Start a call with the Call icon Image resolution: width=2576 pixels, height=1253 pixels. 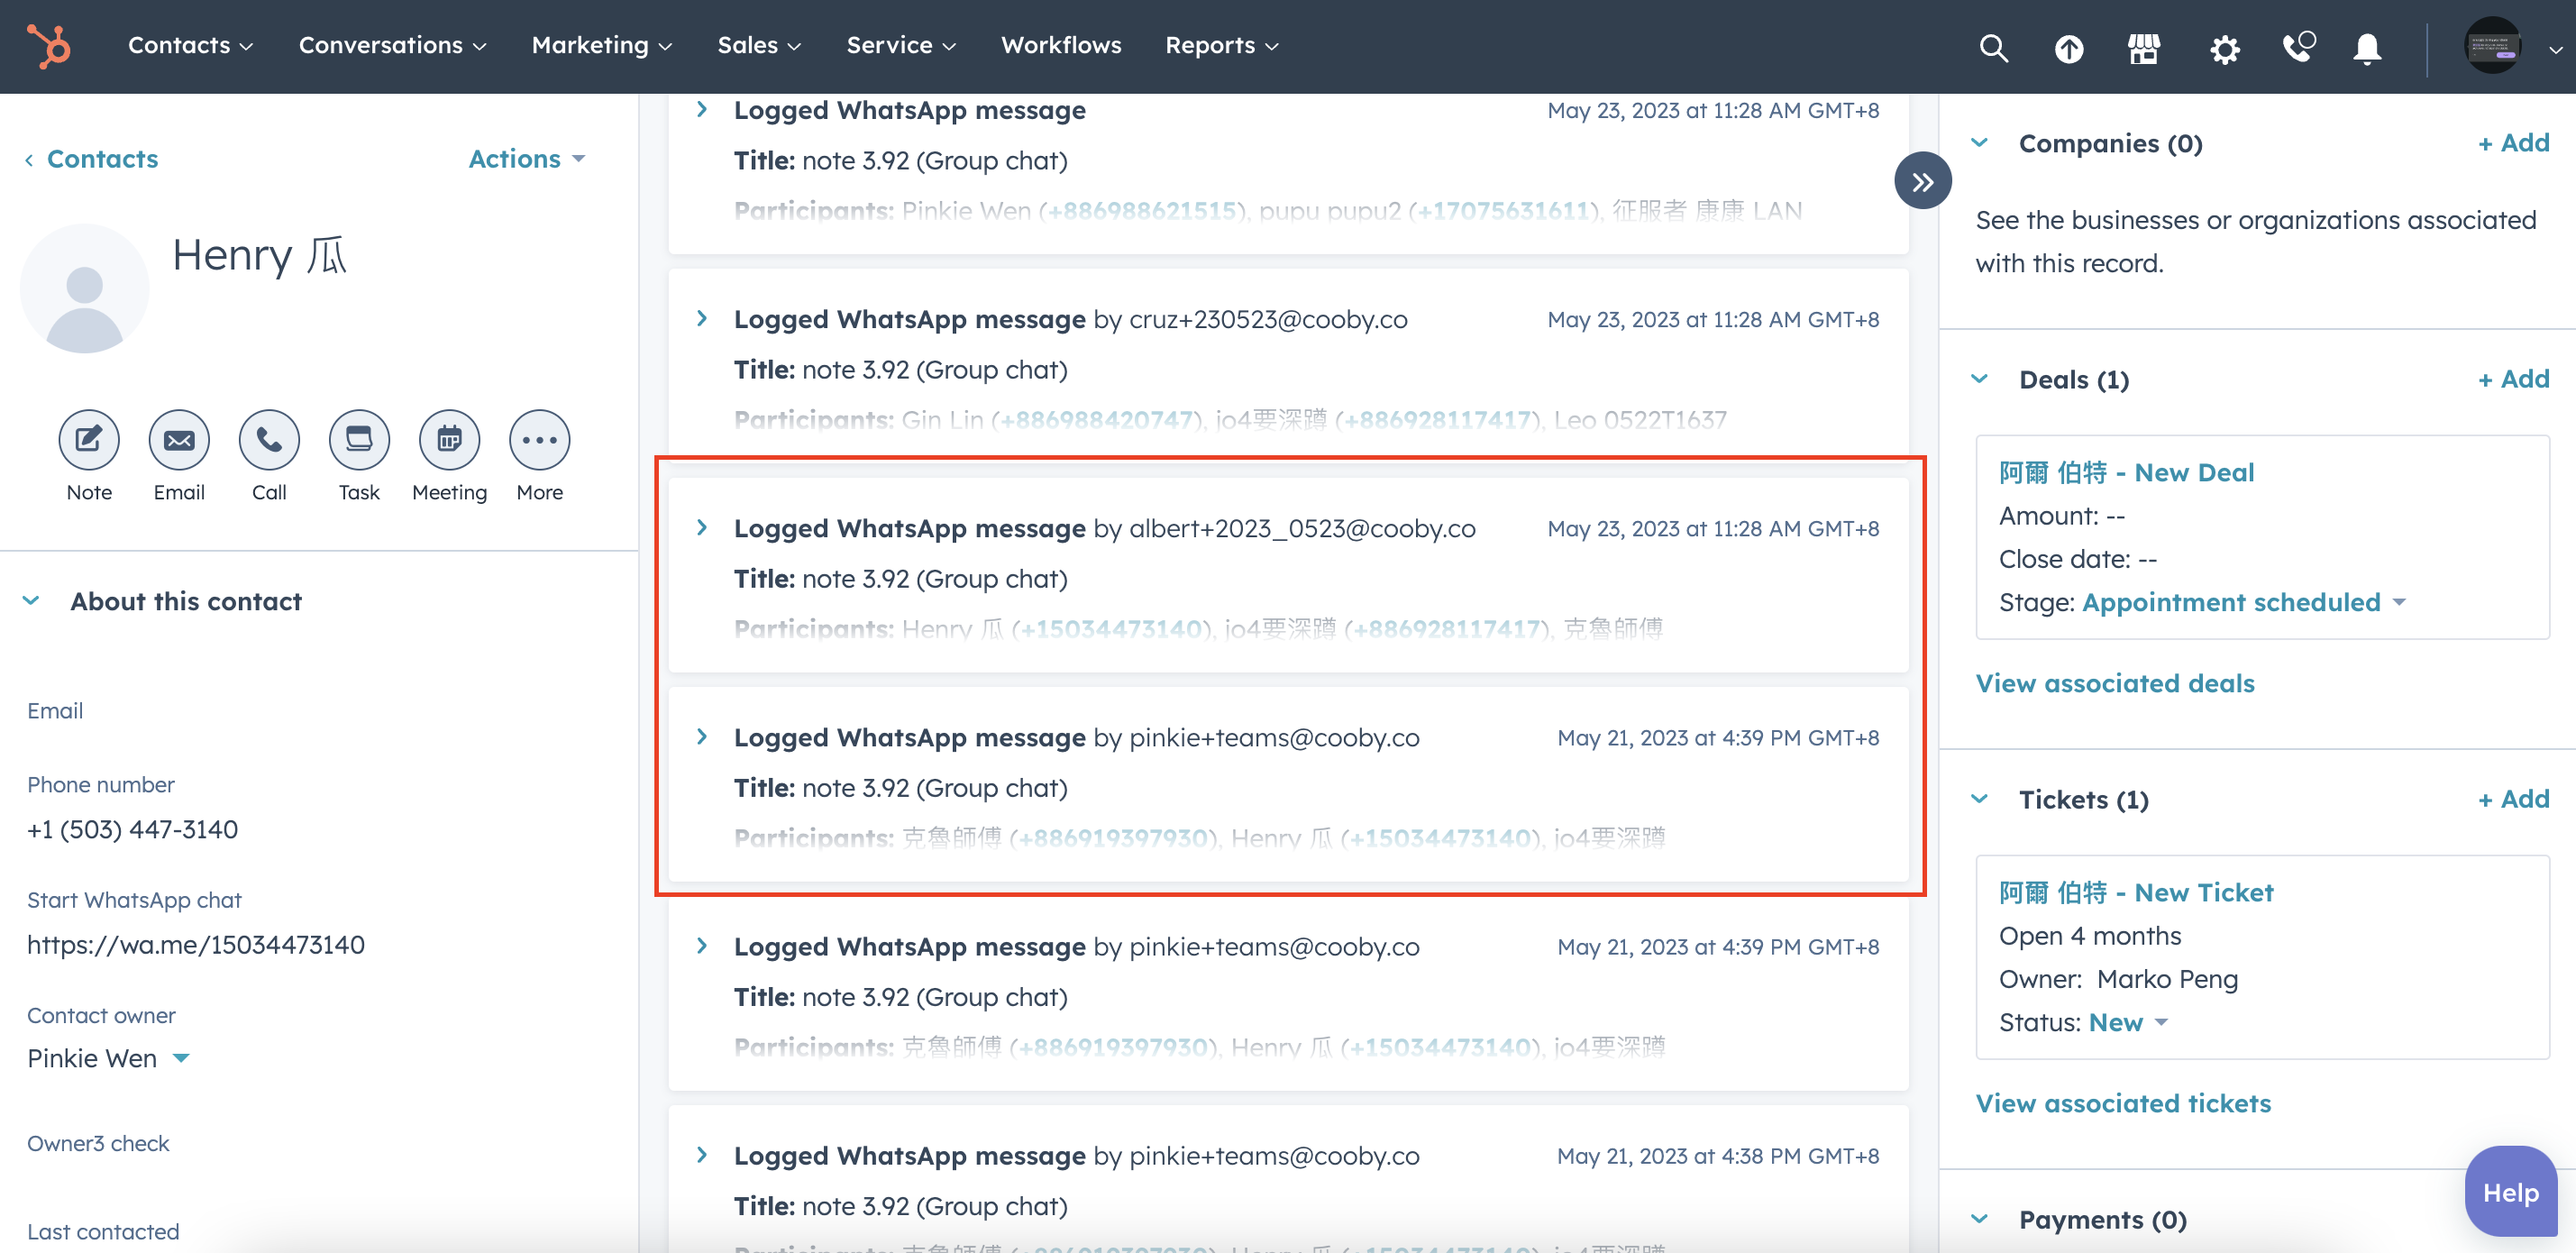268,440
